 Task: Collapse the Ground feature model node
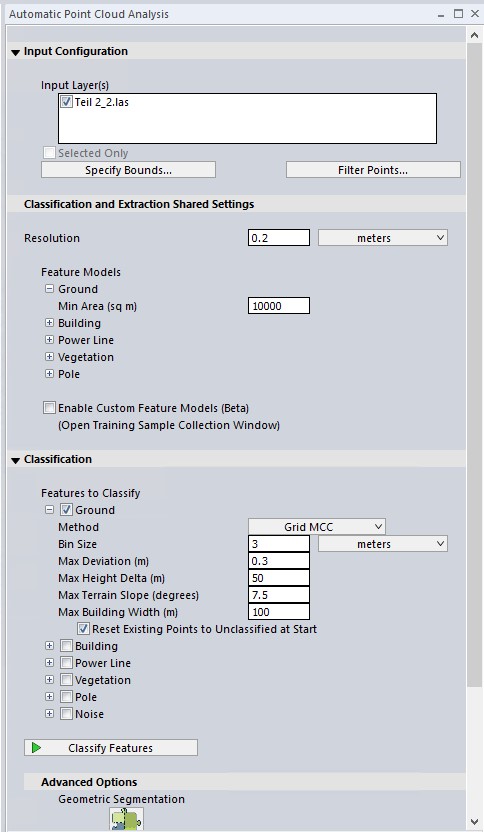[49, 289]
